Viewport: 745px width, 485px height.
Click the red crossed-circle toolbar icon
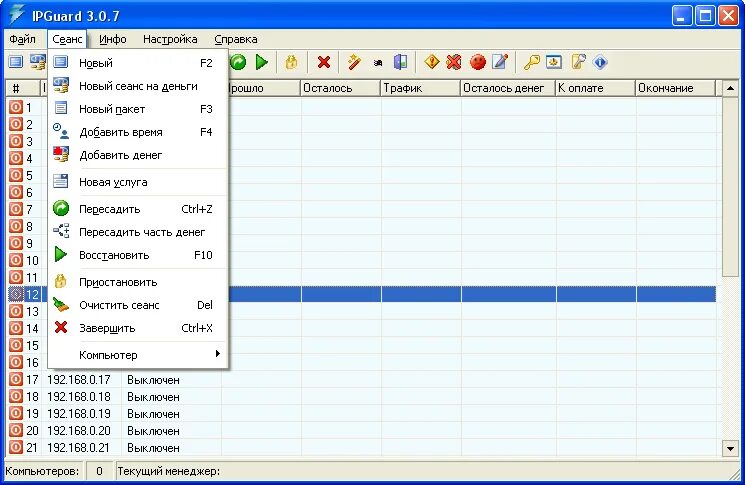tap(454, 62)
